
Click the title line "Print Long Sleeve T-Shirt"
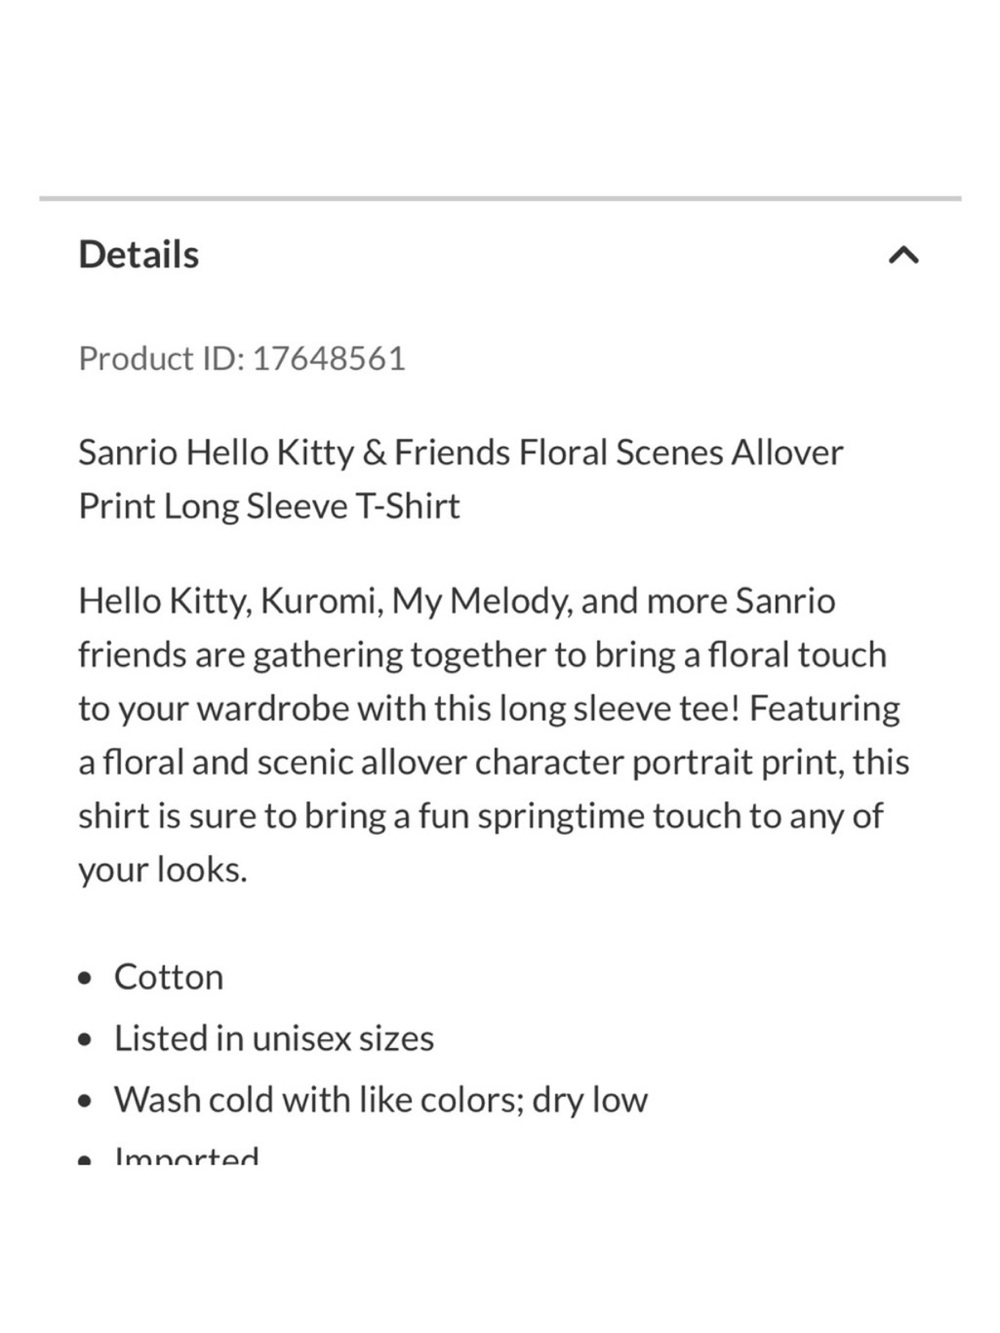click(269, 506)
